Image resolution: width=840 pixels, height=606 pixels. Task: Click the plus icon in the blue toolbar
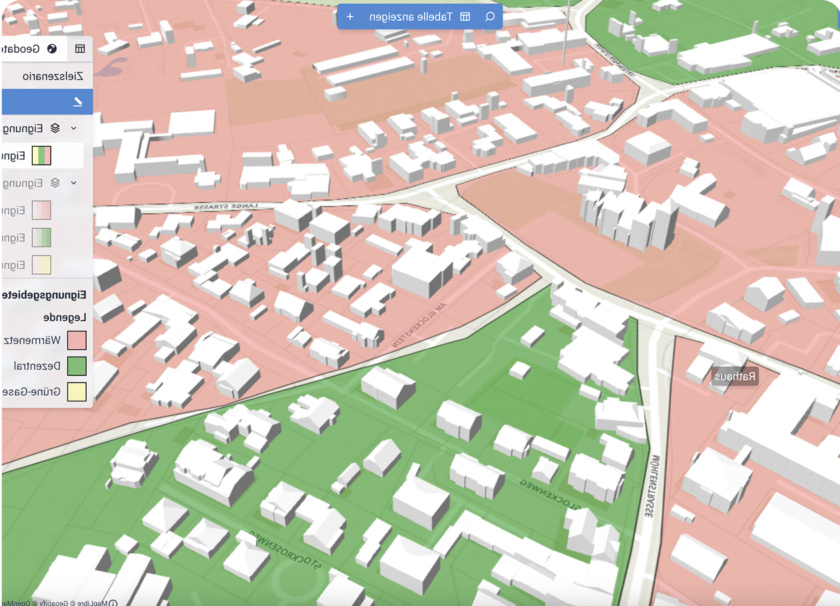pos(350,17)
